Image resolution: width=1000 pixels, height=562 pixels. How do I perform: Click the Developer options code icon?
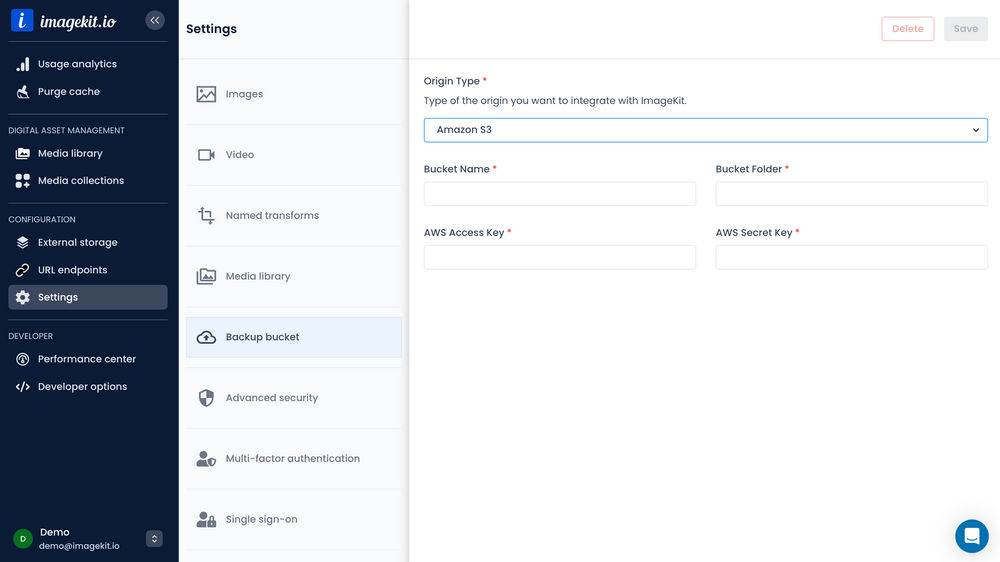22,387
